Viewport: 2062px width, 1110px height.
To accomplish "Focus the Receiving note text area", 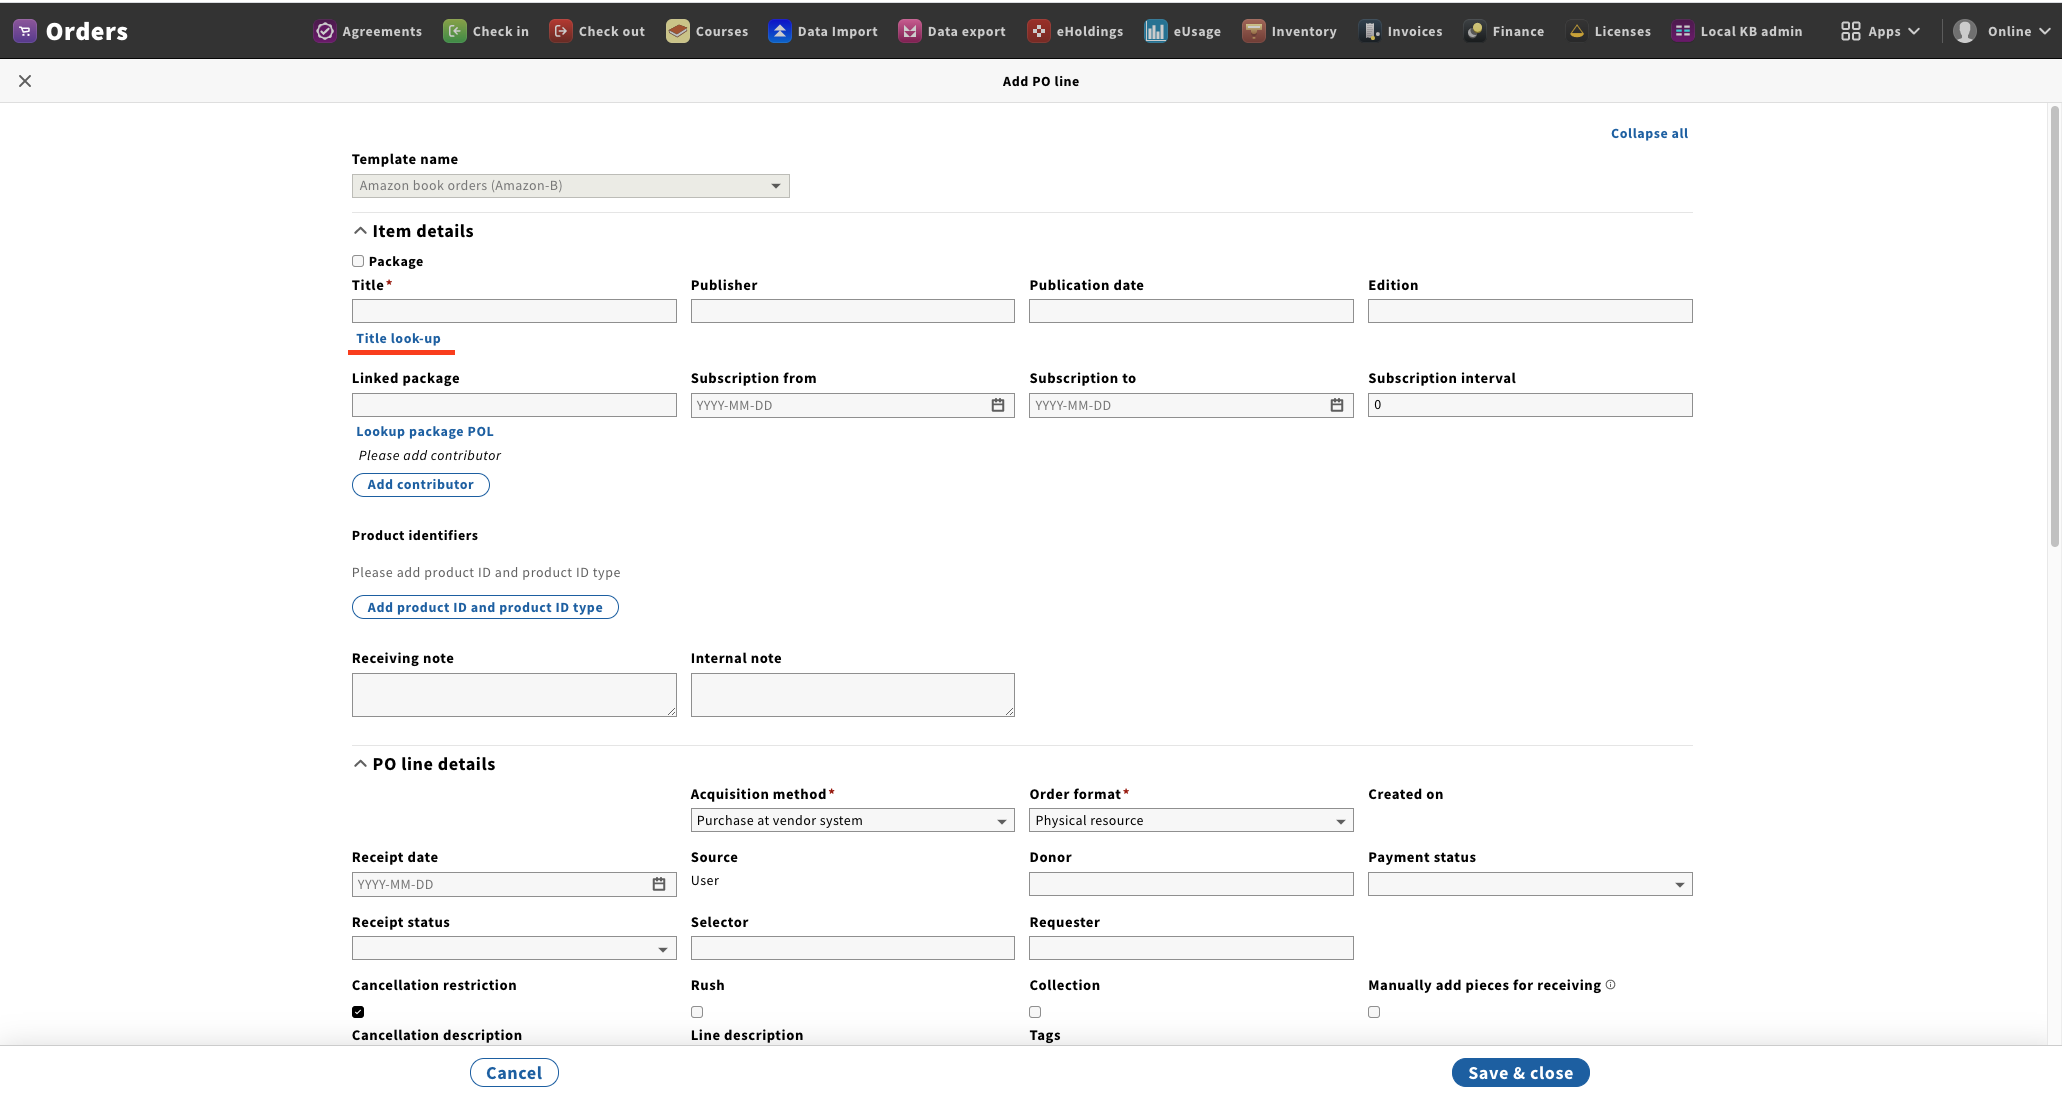I will 514,695.
